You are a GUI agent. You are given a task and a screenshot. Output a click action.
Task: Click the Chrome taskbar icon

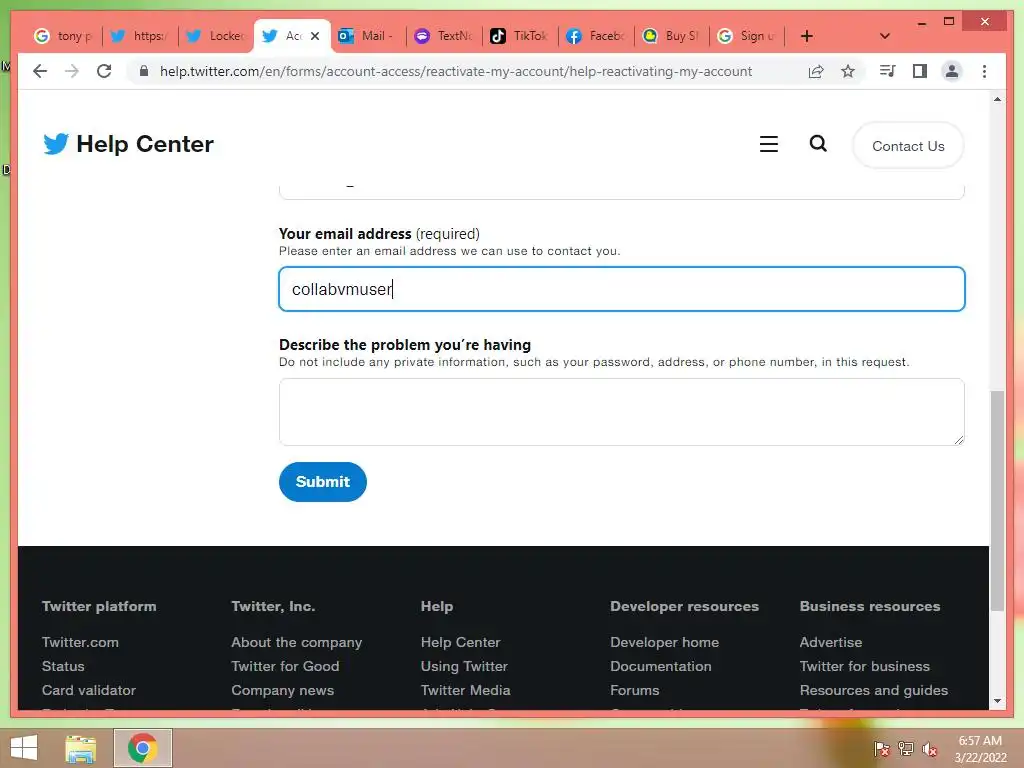(143, 748)
